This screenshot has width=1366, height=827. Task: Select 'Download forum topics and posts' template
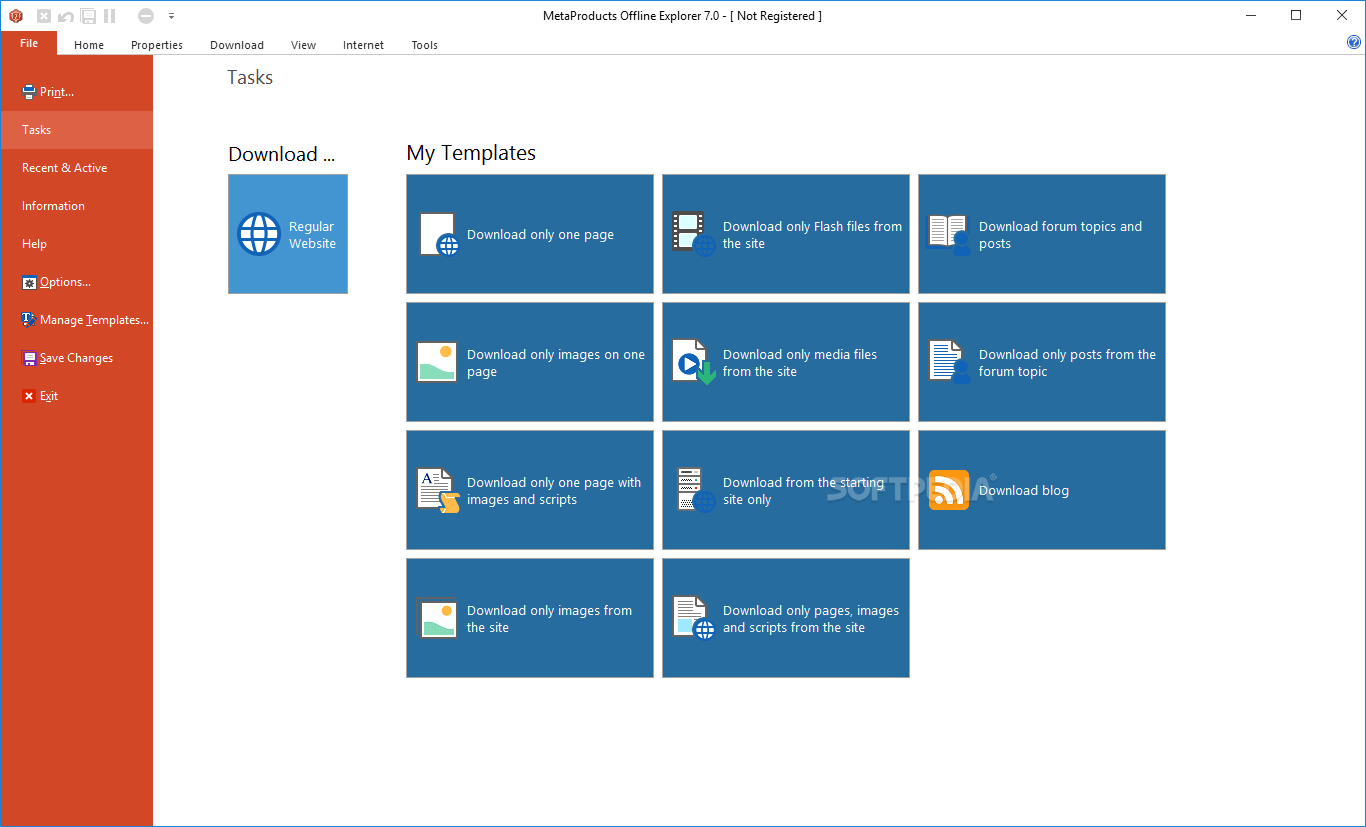[1042, 234]
